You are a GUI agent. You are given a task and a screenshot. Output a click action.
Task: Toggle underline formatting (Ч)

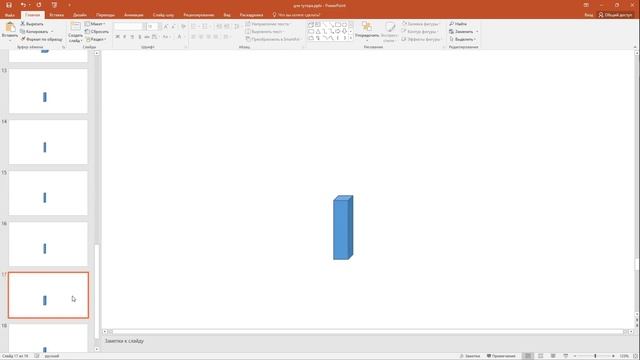click(132, 37)
